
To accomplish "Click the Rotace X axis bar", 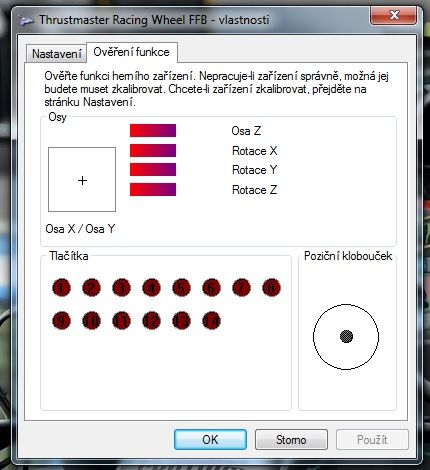I will 153,150.
